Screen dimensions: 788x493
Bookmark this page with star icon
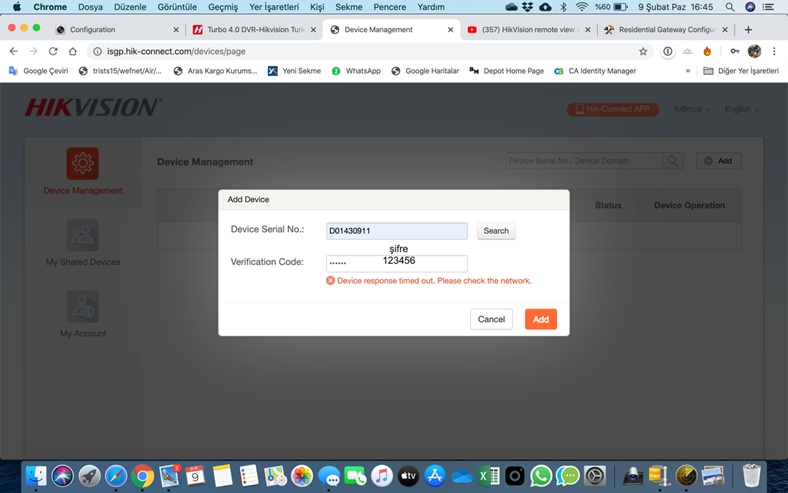tap(643, 51)
